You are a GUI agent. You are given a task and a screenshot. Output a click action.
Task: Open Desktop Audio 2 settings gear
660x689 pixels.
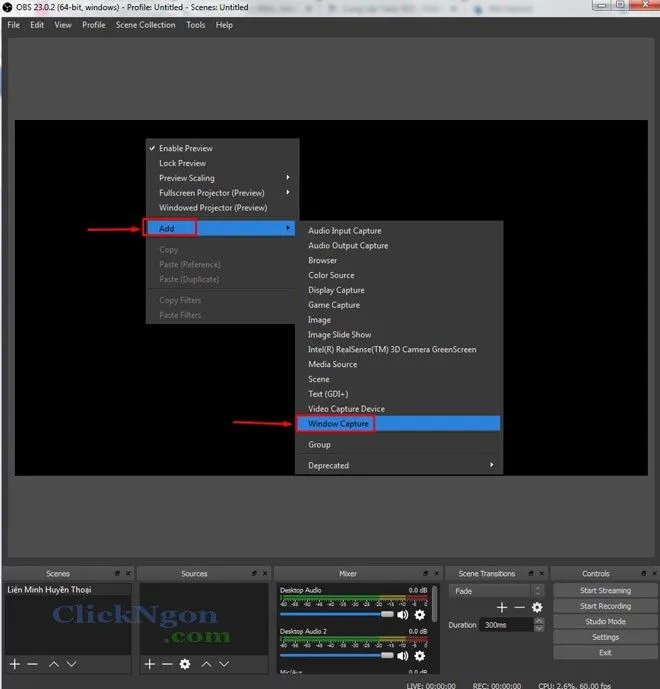(x=420, y=656)
